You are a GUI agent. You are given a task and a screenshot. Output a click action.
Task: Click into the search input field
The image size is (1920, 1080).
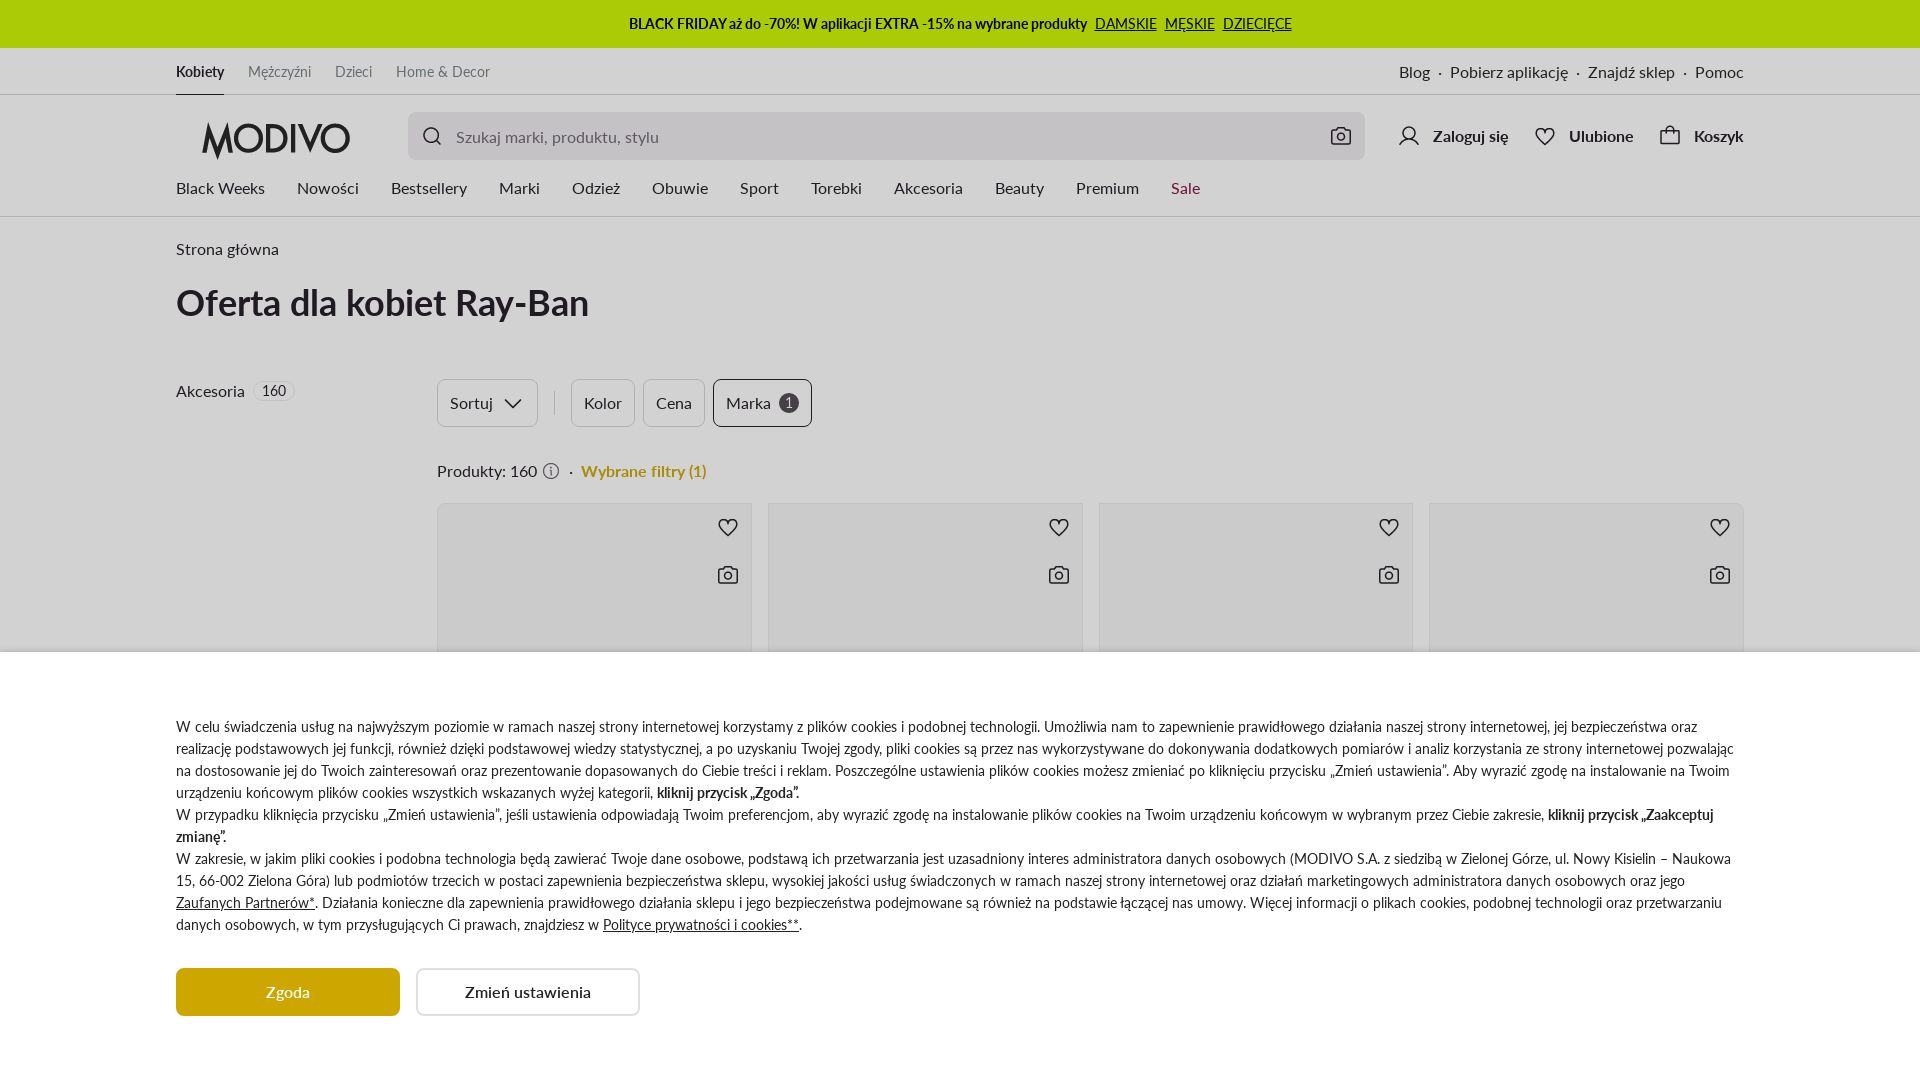pyautogui.click(x=885, y=136)
